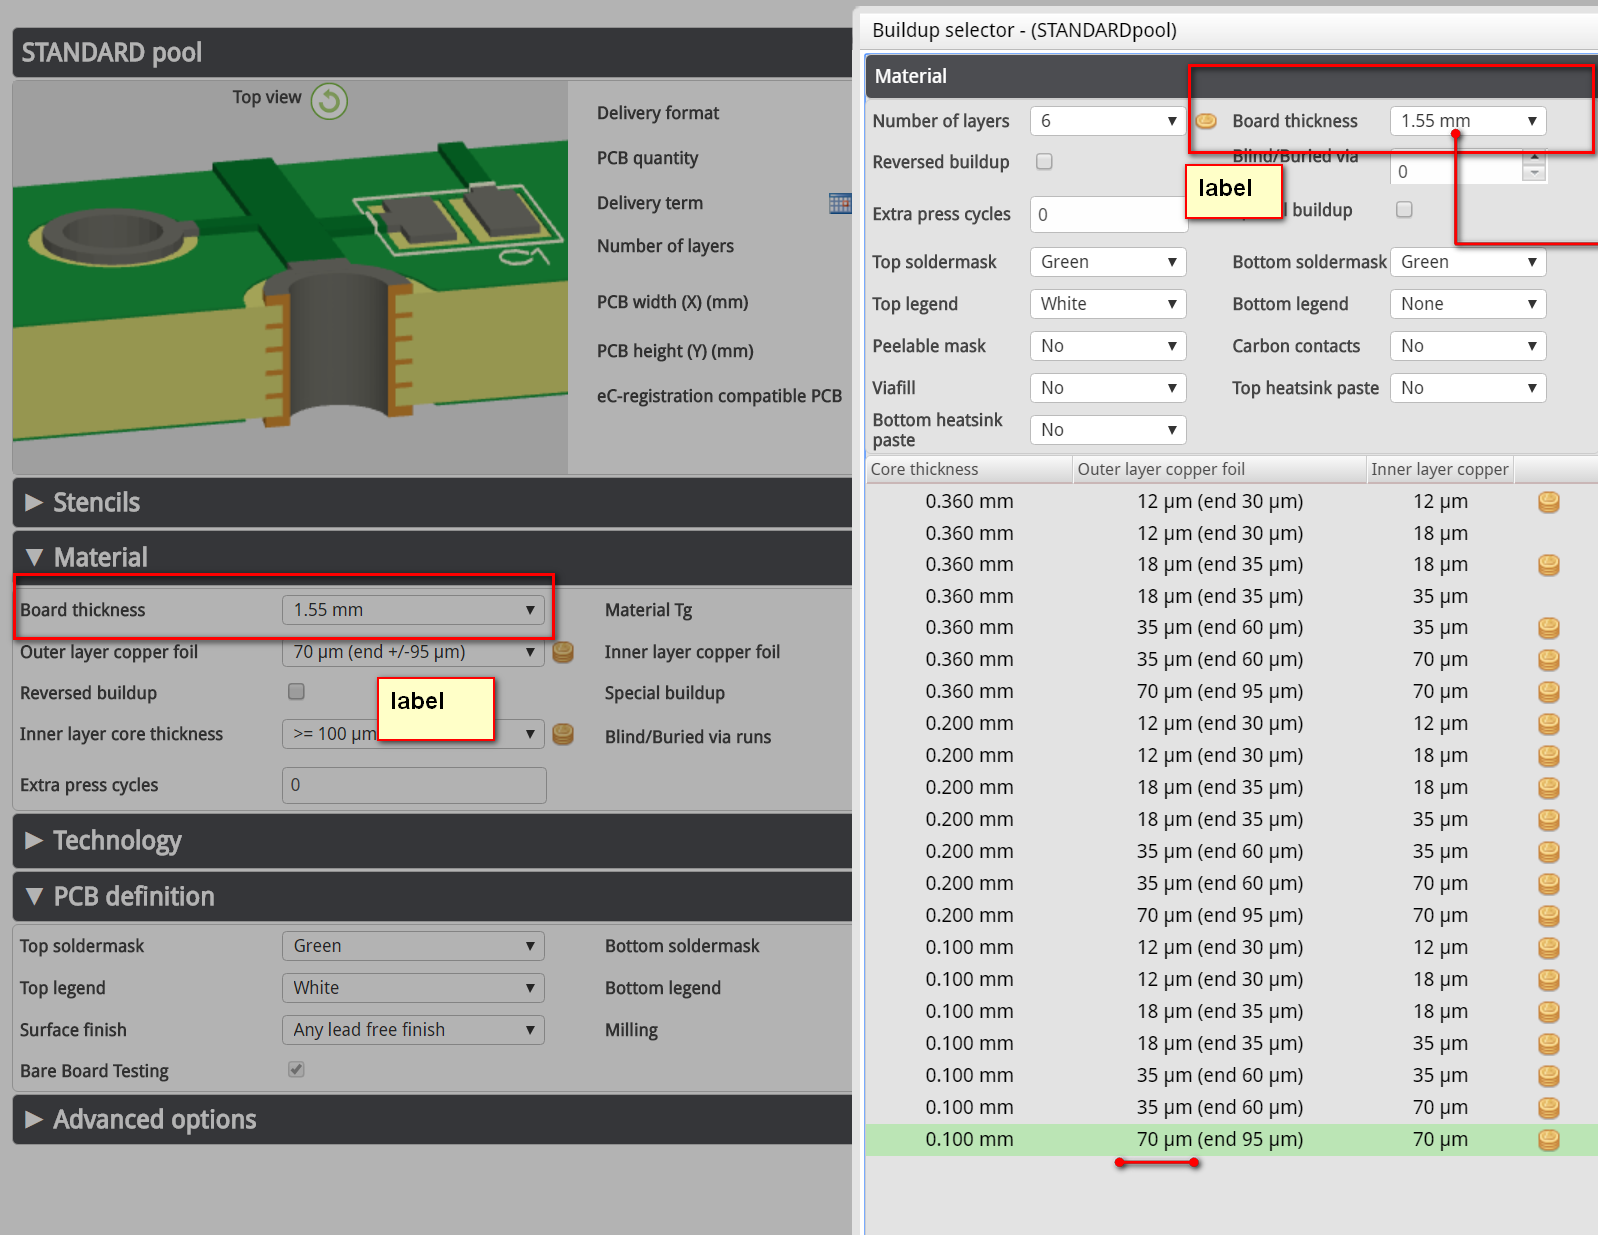Expand the Technology section

tap(432, 841)
